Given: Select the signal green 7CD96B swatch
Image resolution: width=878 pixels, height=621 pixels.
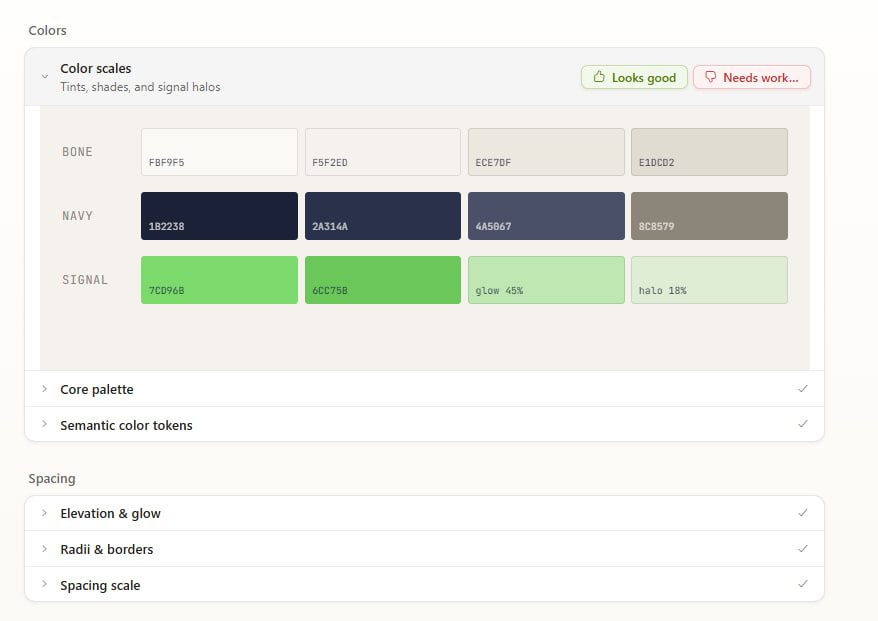Looking at the screenshot, I should [x=220, y=280].
